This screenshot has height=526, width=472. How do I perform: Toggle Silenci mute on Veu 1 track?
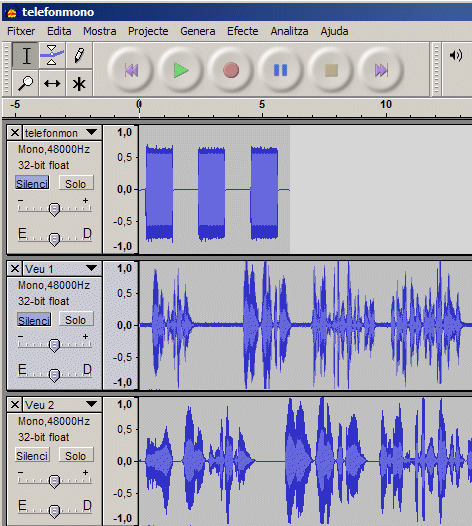click(34, 320)
